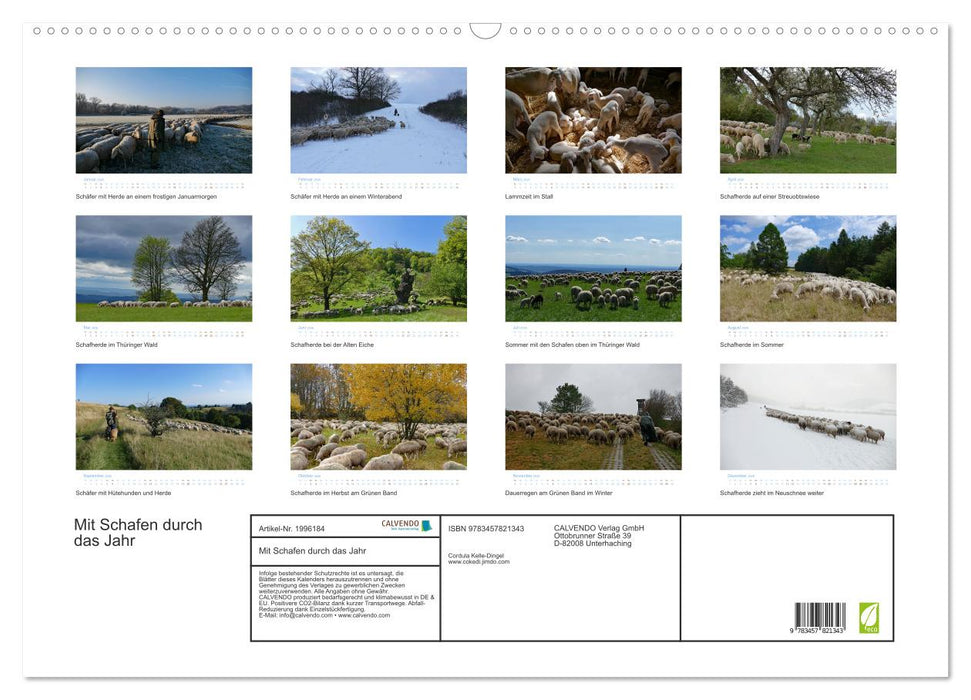Click the CALVENDO logo in the info box

tap(406, 525)
